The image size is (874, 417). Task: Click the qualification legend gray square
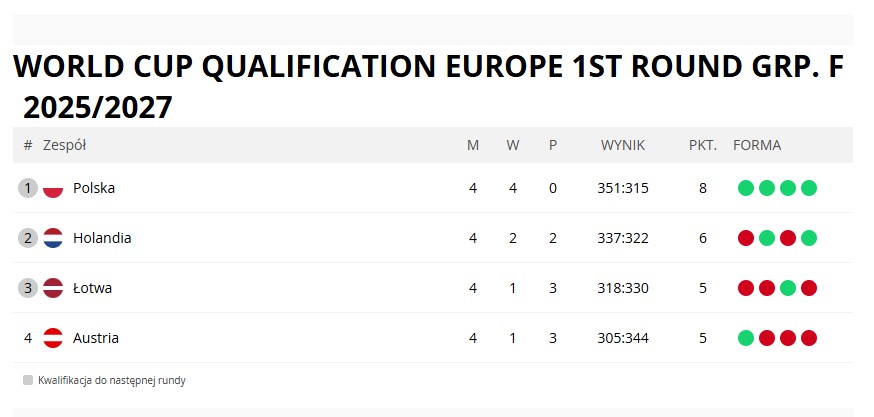[x=28, y=380]
